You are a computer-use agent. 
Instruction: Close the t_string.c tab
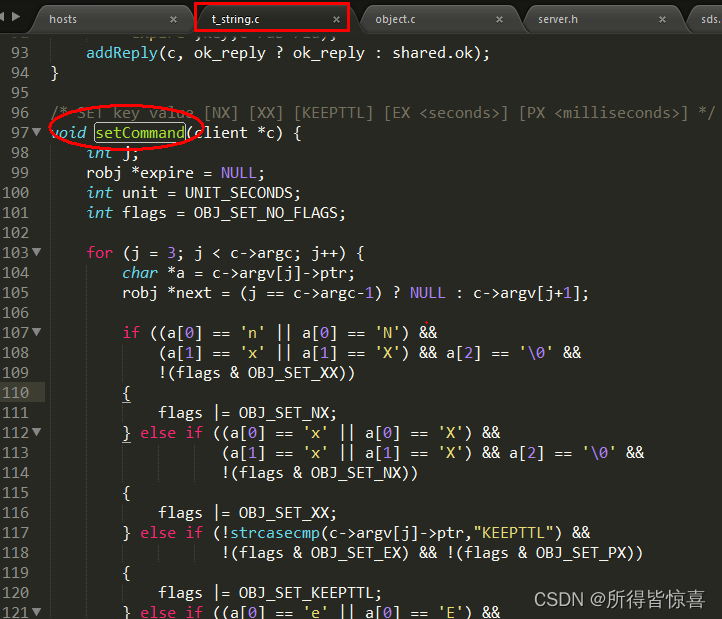(336, 19)
